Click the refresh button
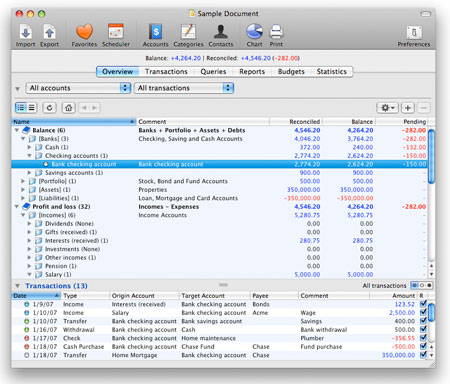Image resolution: width=450 pixels, height=384 pixels. click(x=49, y=108)
